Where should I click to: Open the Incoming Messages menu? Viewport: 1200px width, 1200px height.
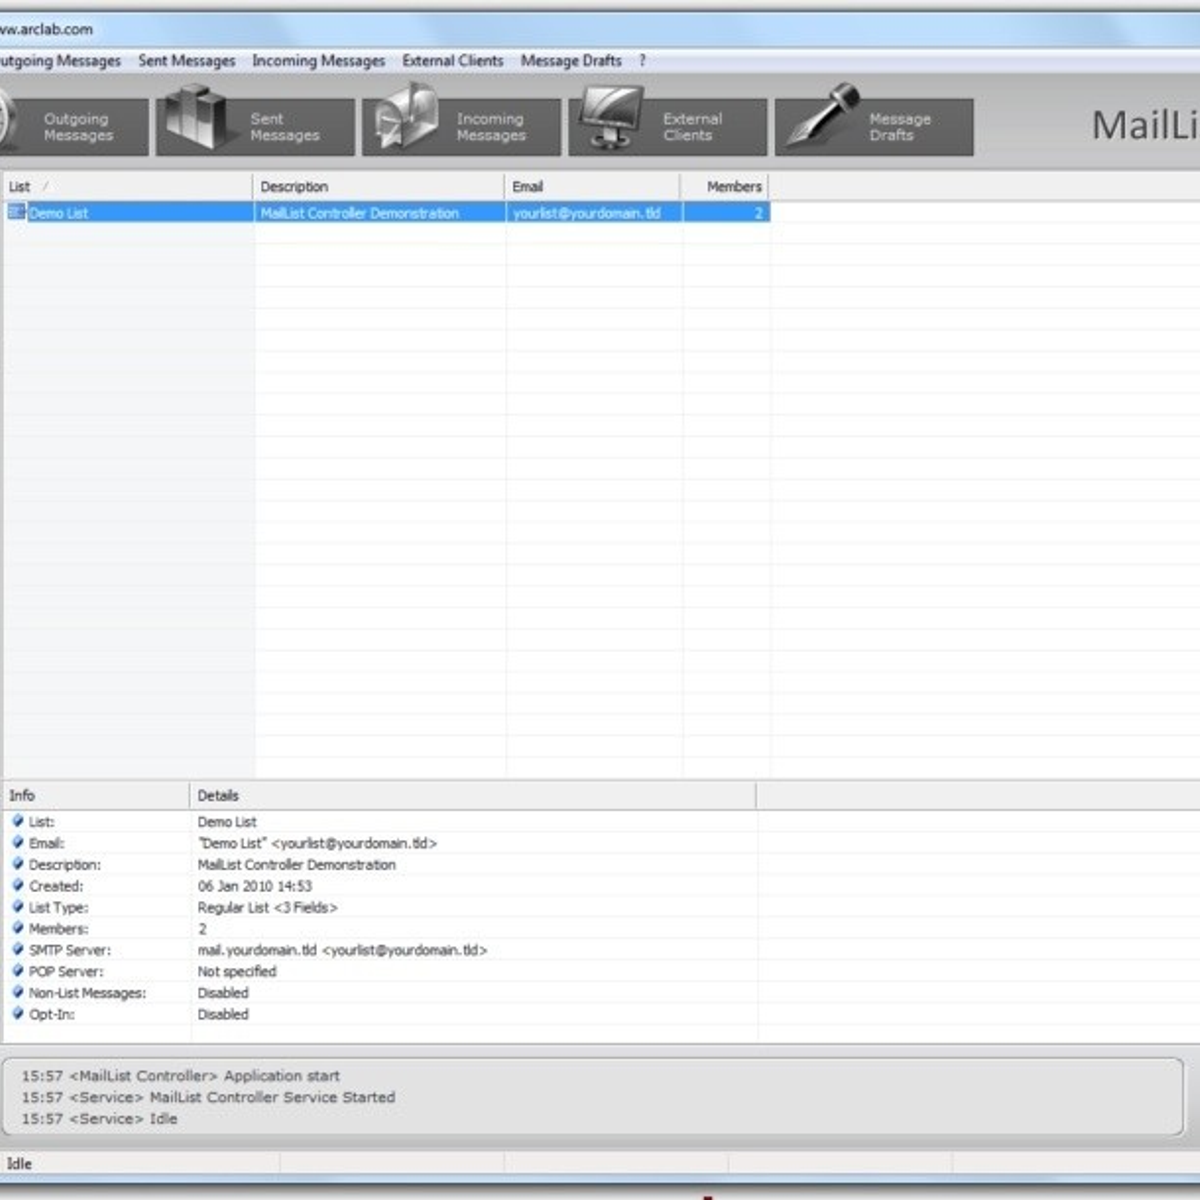tap(318, 61)
